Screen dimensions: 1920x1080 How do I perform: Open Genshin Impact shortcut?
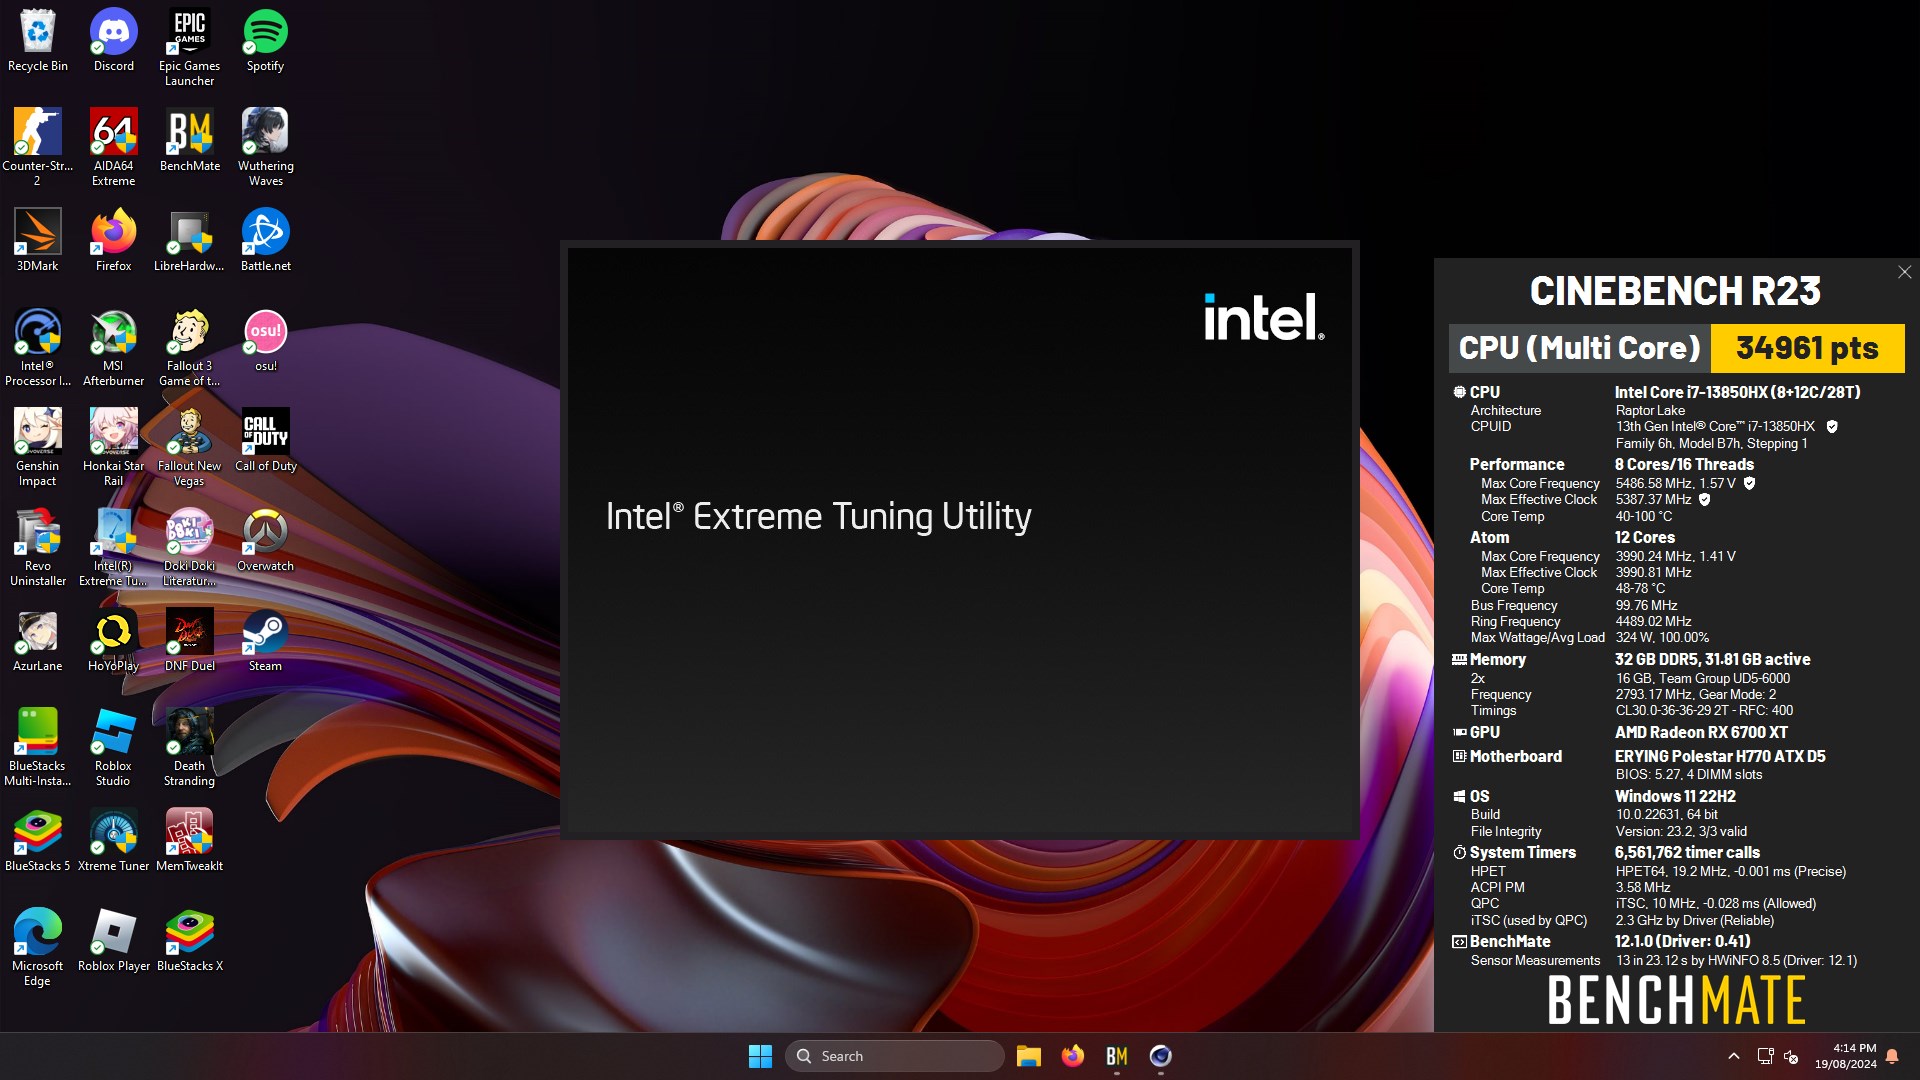[x=38, y=448]
